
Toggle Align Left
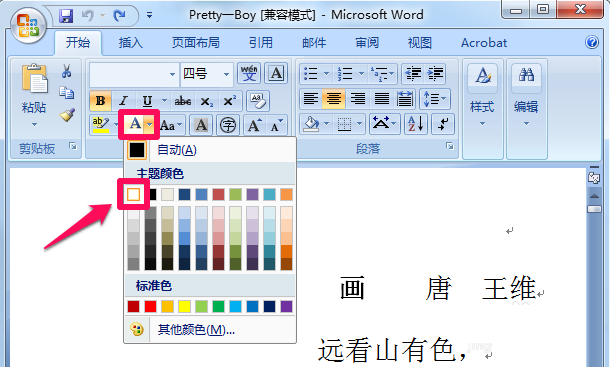tap(310, 98)
